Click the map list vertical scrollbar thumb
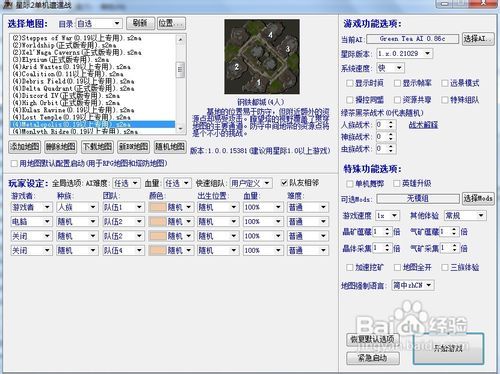The width and height of the screenshot is (500, 374). (180, 69)
